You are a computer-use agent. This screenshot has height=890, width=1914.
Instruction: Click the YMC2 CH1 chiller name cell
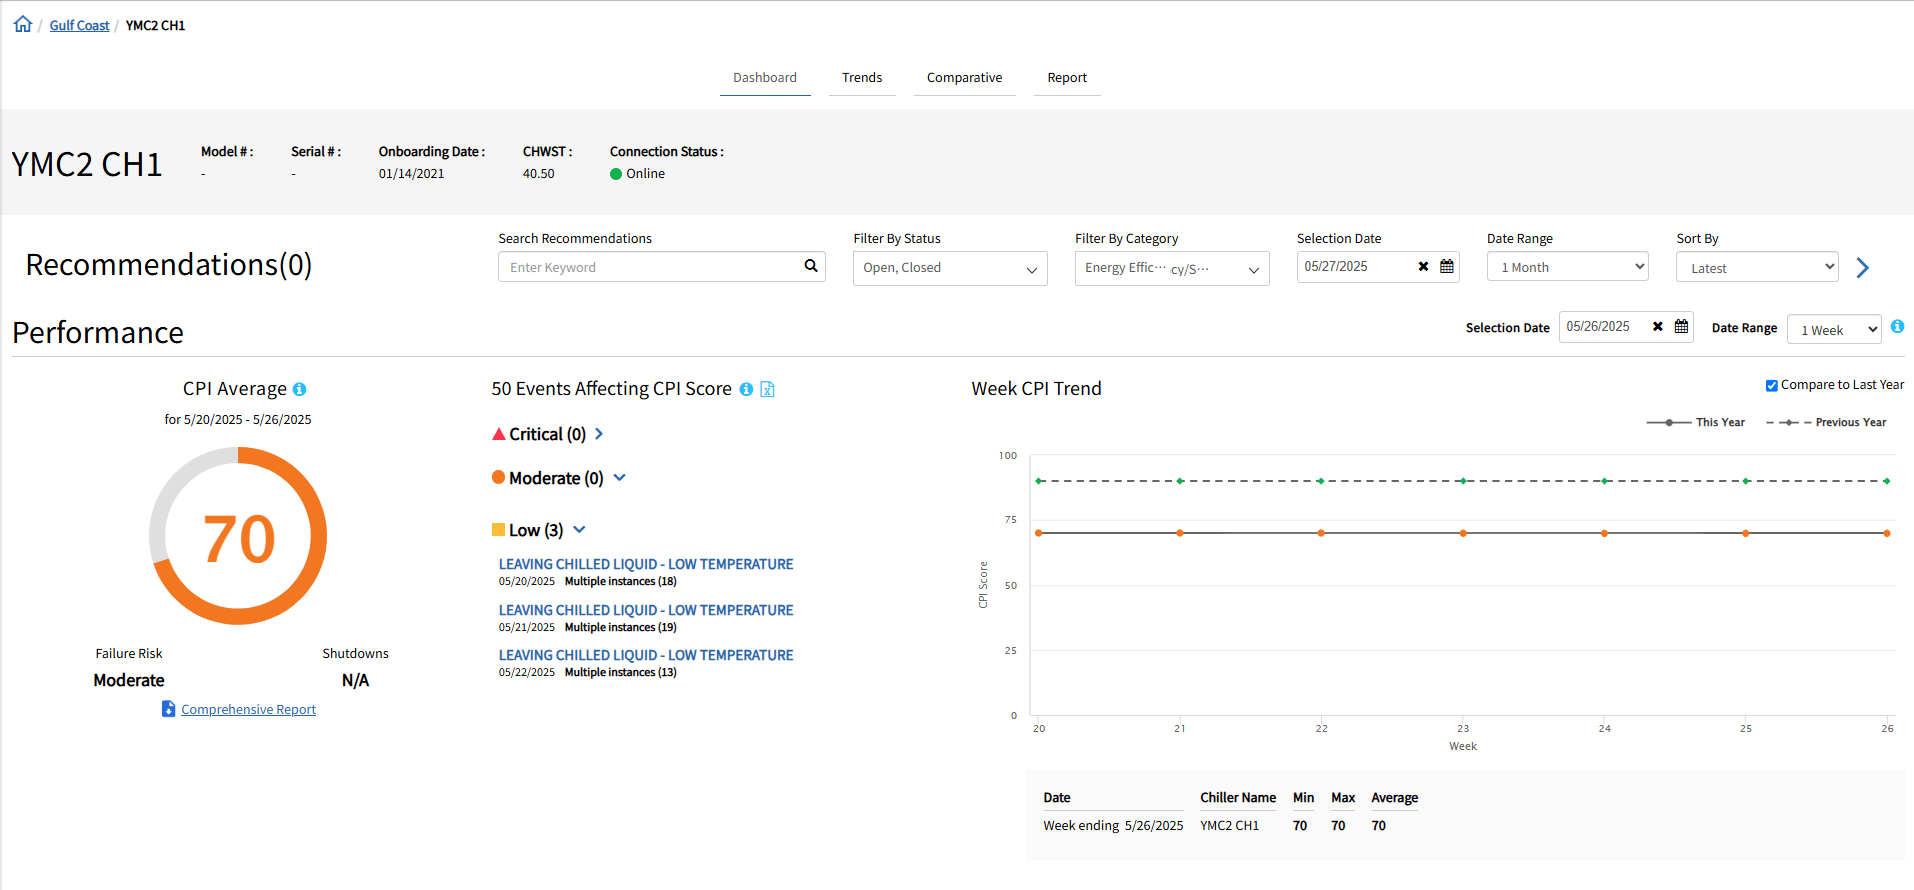pyautogui.click(x=1229, y=826)
